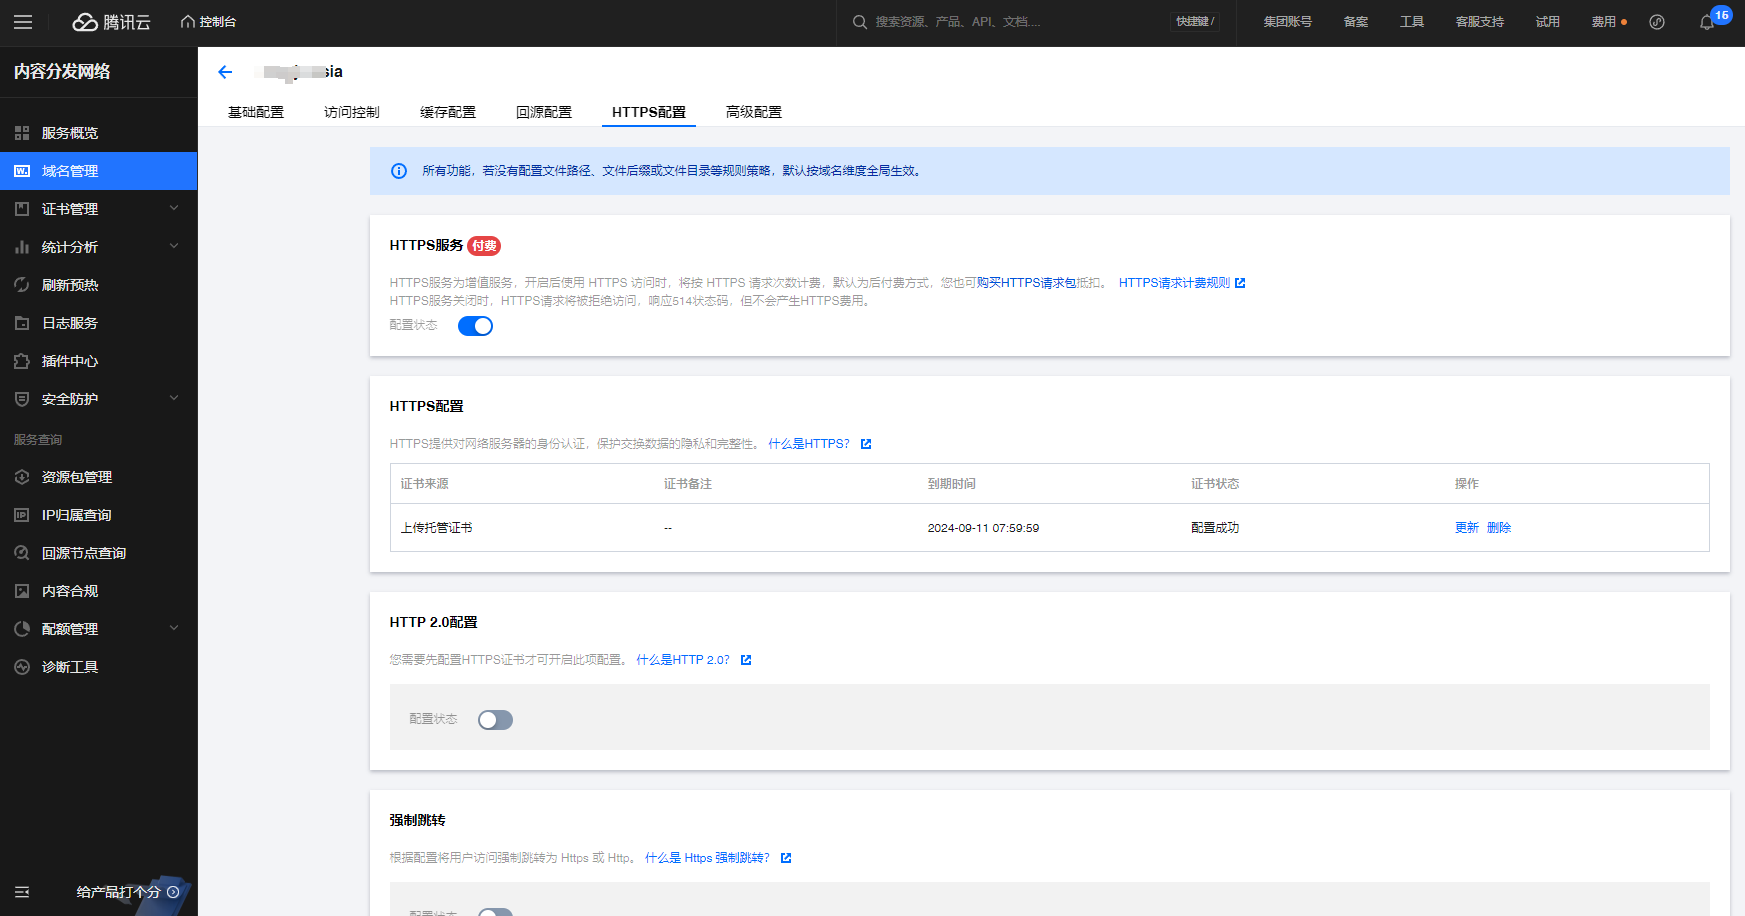Click the IP Ownership Query (IP归属查询) icon

(22, 515)
